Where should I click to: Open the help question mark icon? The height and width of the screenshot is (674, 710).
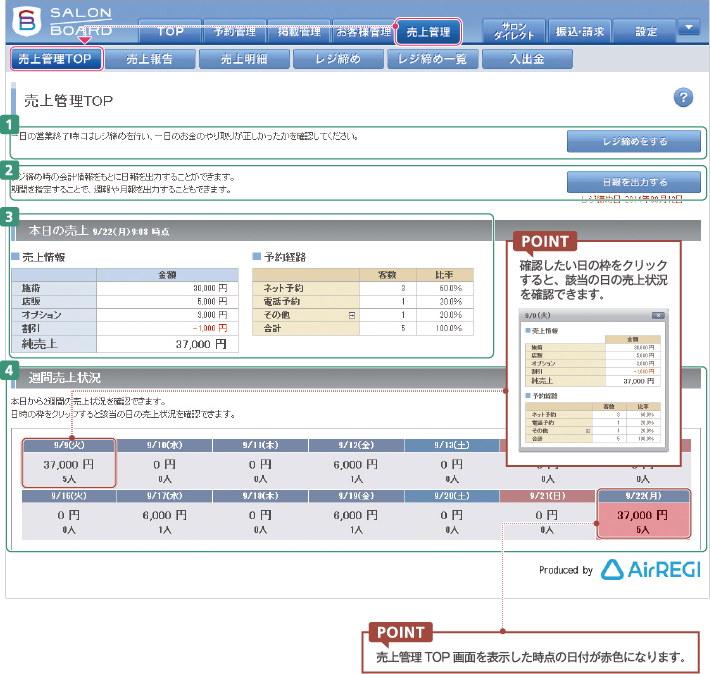point(684,97)
